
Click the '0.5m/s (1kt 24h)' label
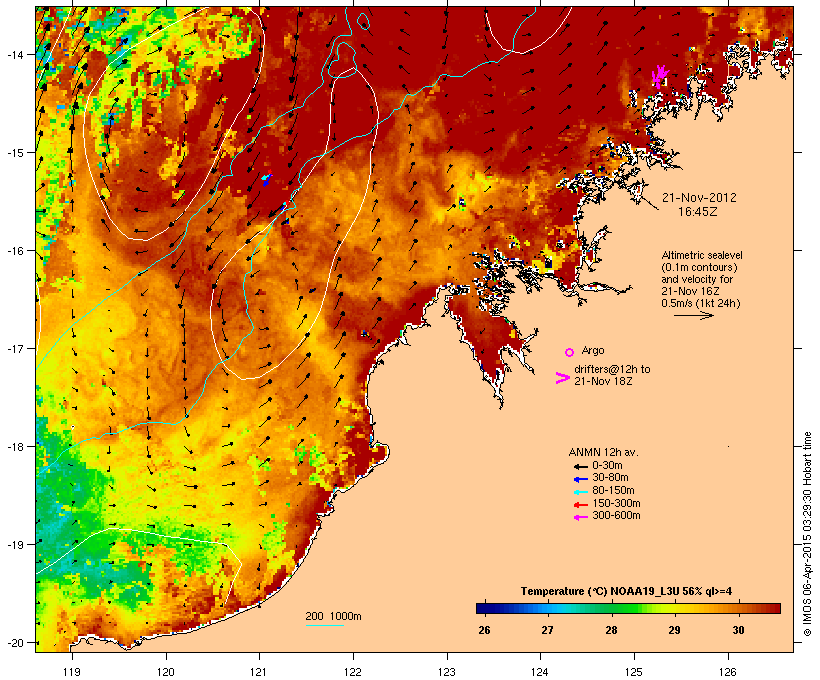click(701, 303)
